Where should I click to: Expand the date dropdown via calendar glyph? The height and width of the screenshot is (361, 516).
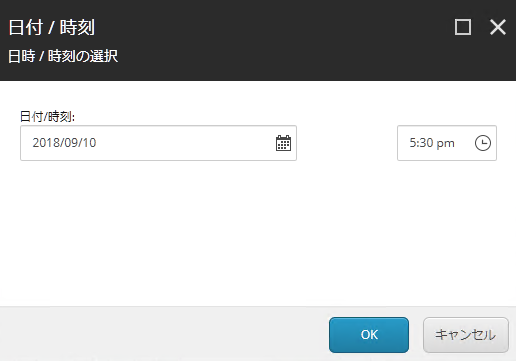283,143
